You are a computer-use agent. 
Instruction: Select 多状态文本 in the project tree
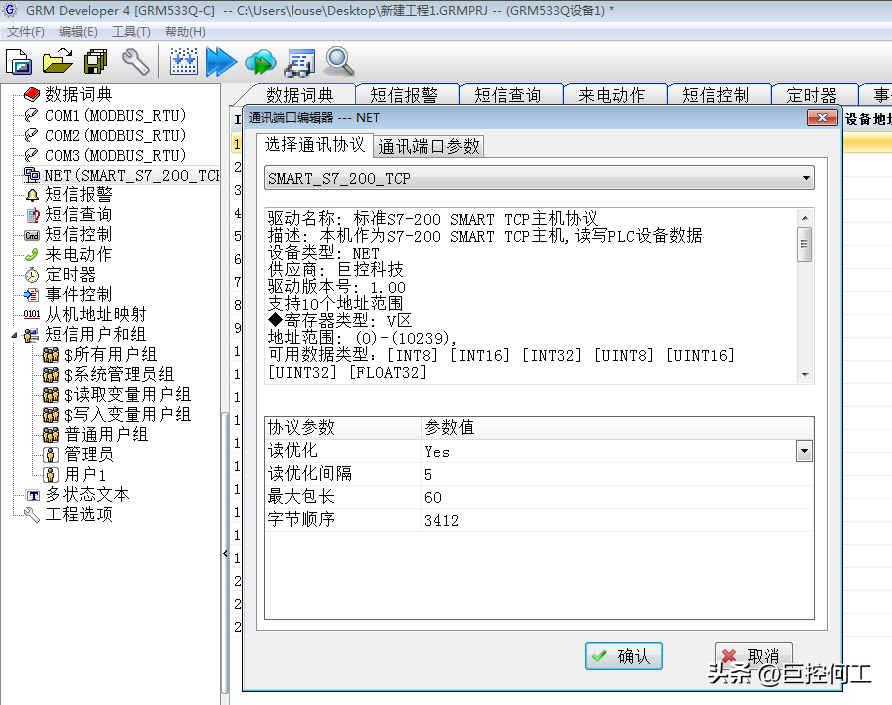87,495
